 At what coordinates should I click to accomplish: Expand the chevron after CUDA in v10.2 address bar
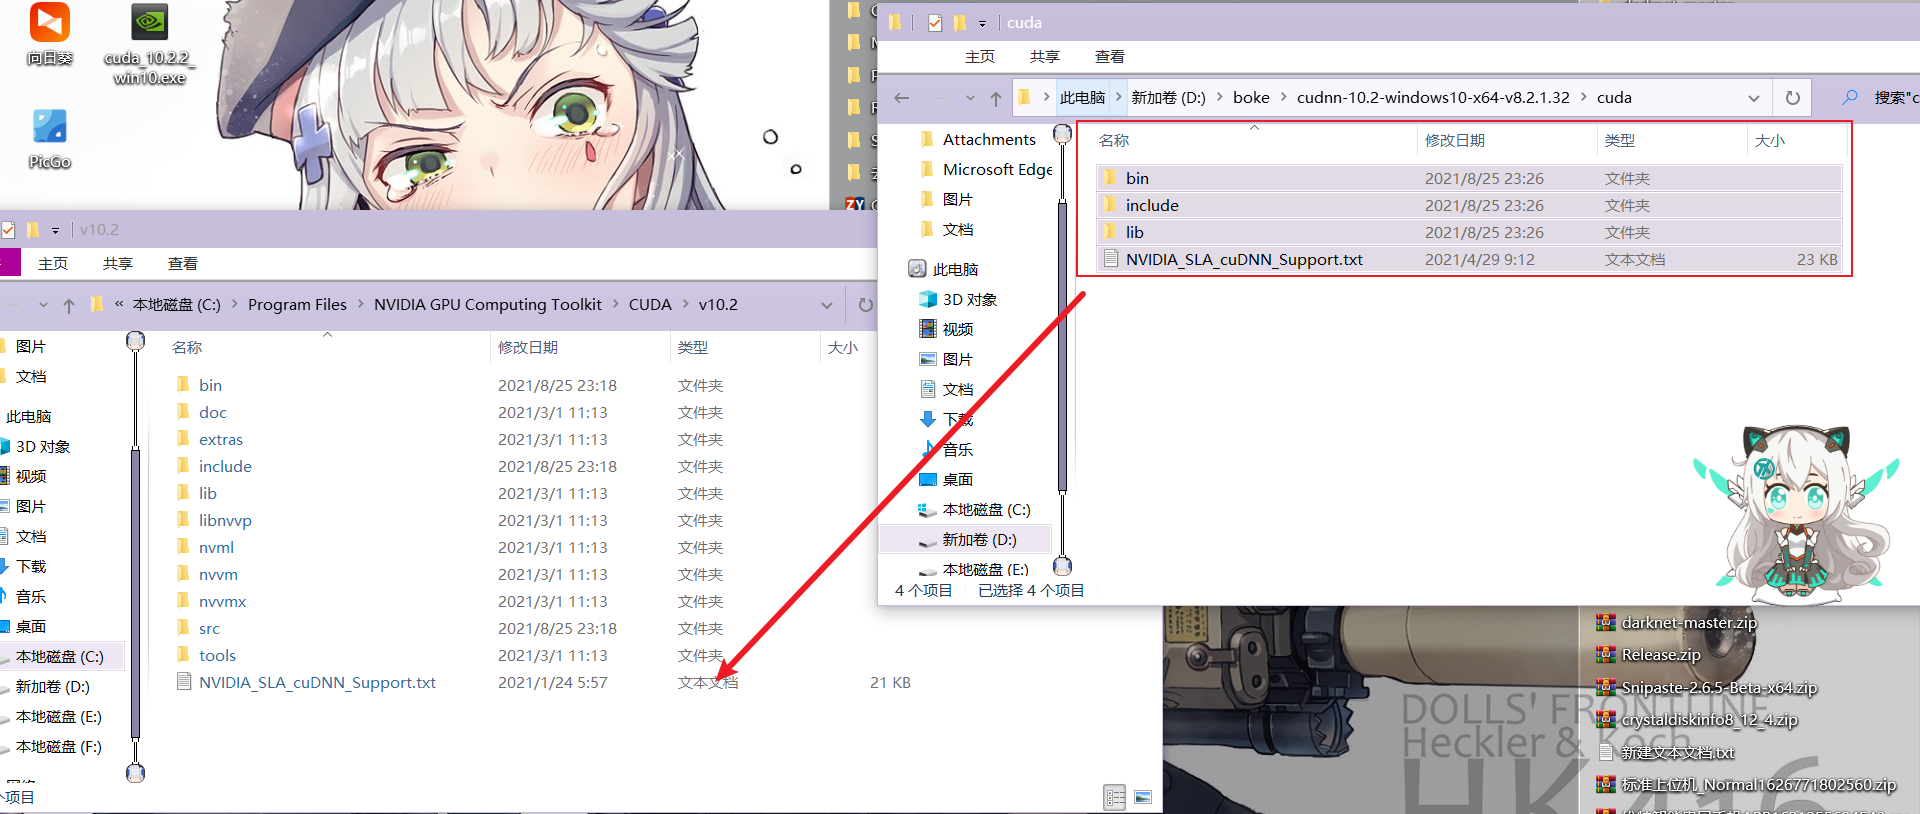[686, 304]
